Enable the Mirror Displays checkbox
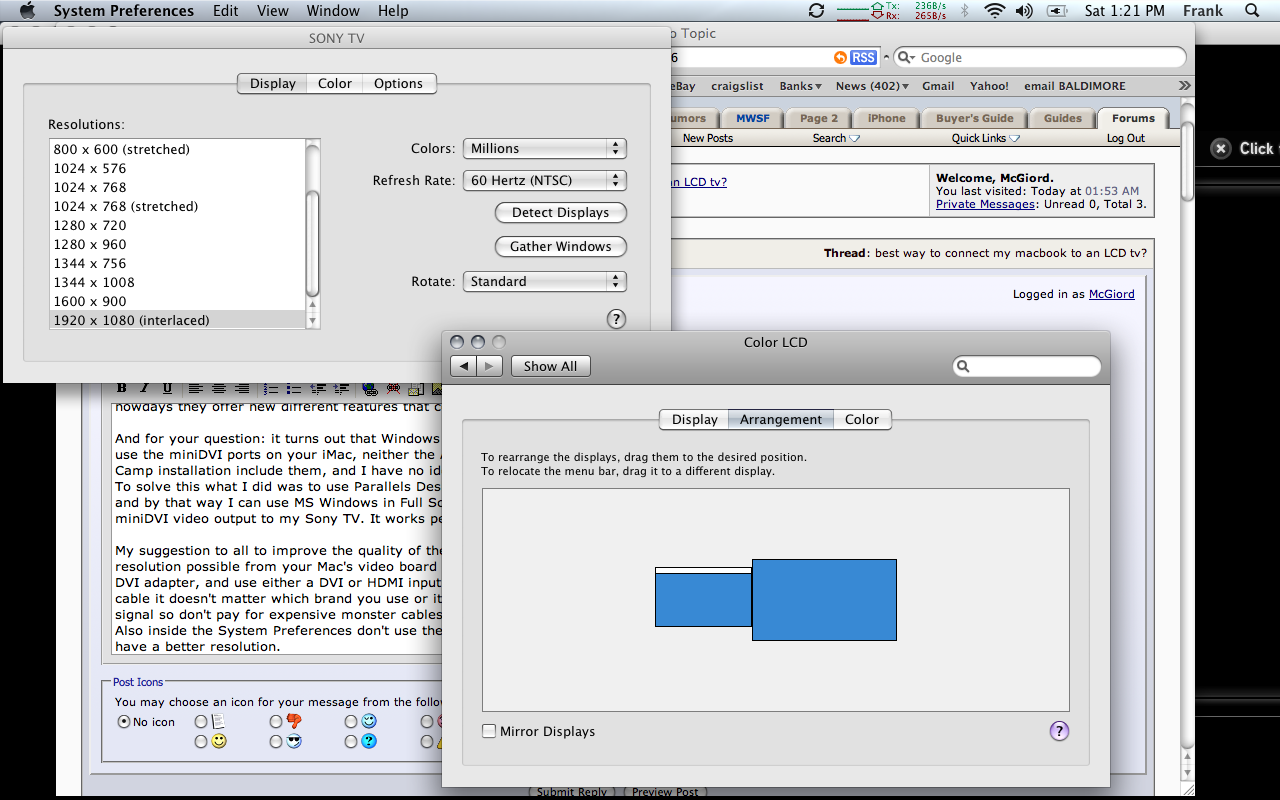Image resolution: width=1280 pixels, height=800 pixels. pyautogui.click(x=489, y=731)
